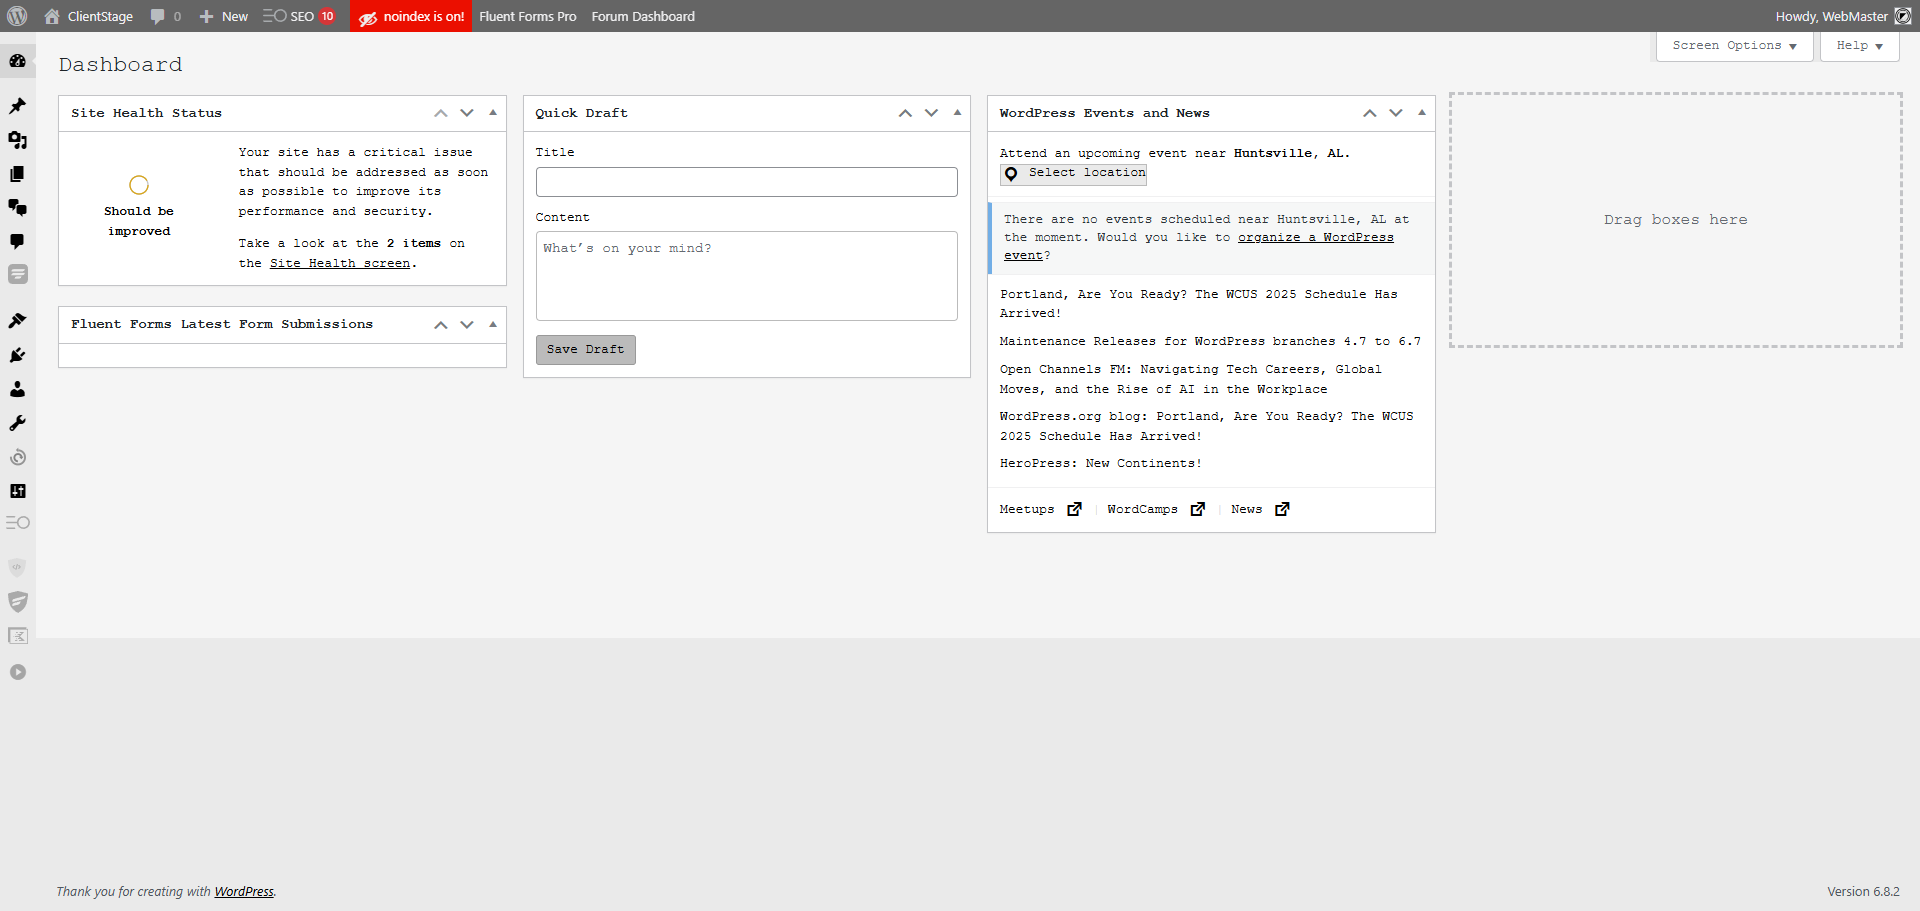Screen dimensions: 1920x911
Task: Open Settings sliders sidebar icon
Action: click(18, 491)
